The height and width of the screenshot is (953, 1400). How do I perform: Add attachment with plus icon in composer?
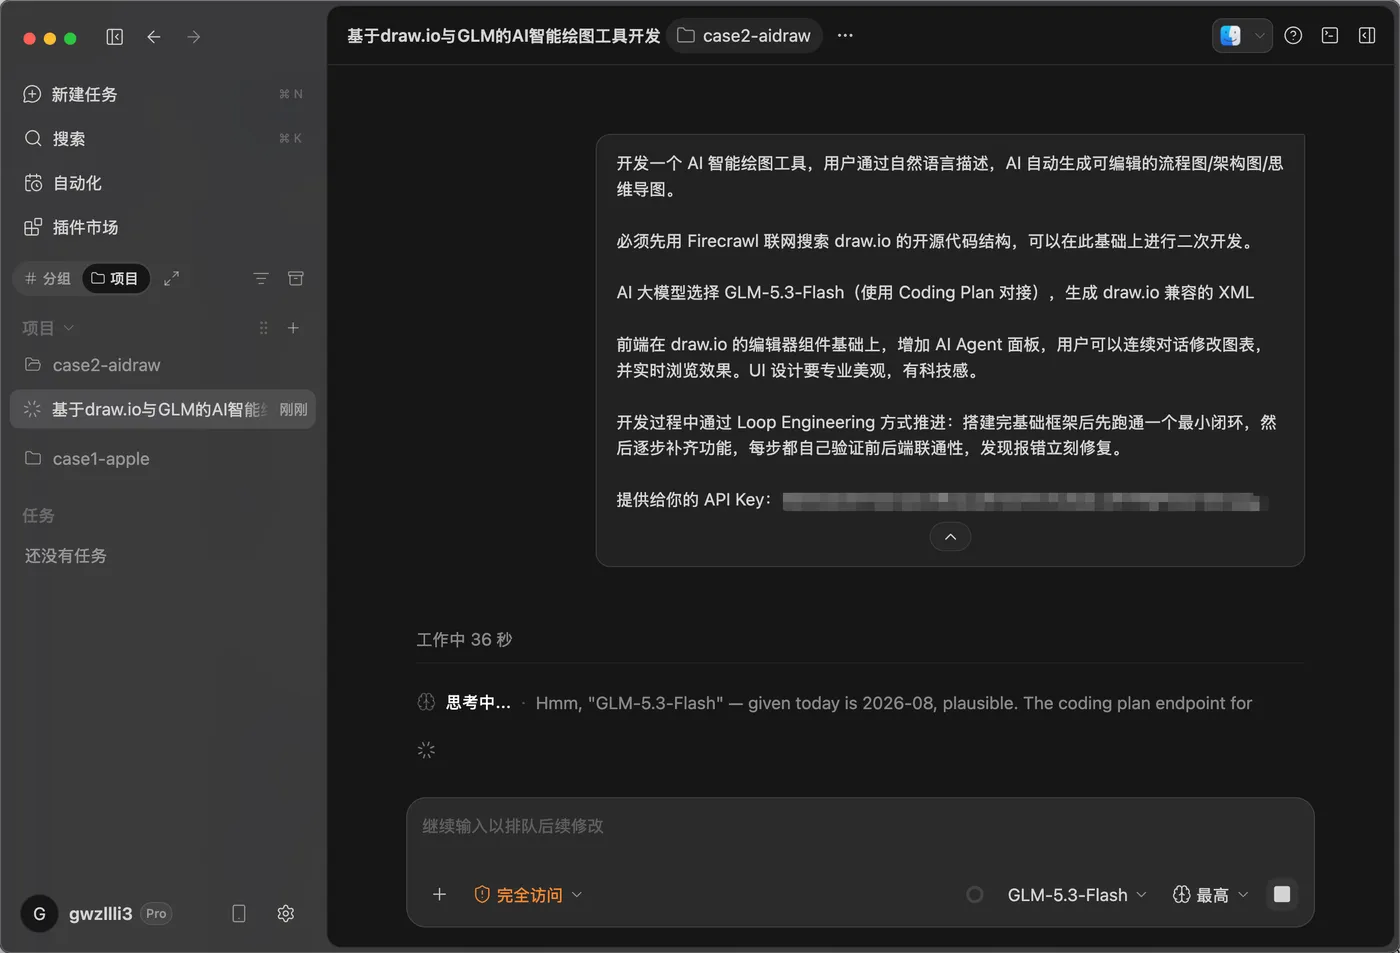pyautogui.click(x=439, y=894)
